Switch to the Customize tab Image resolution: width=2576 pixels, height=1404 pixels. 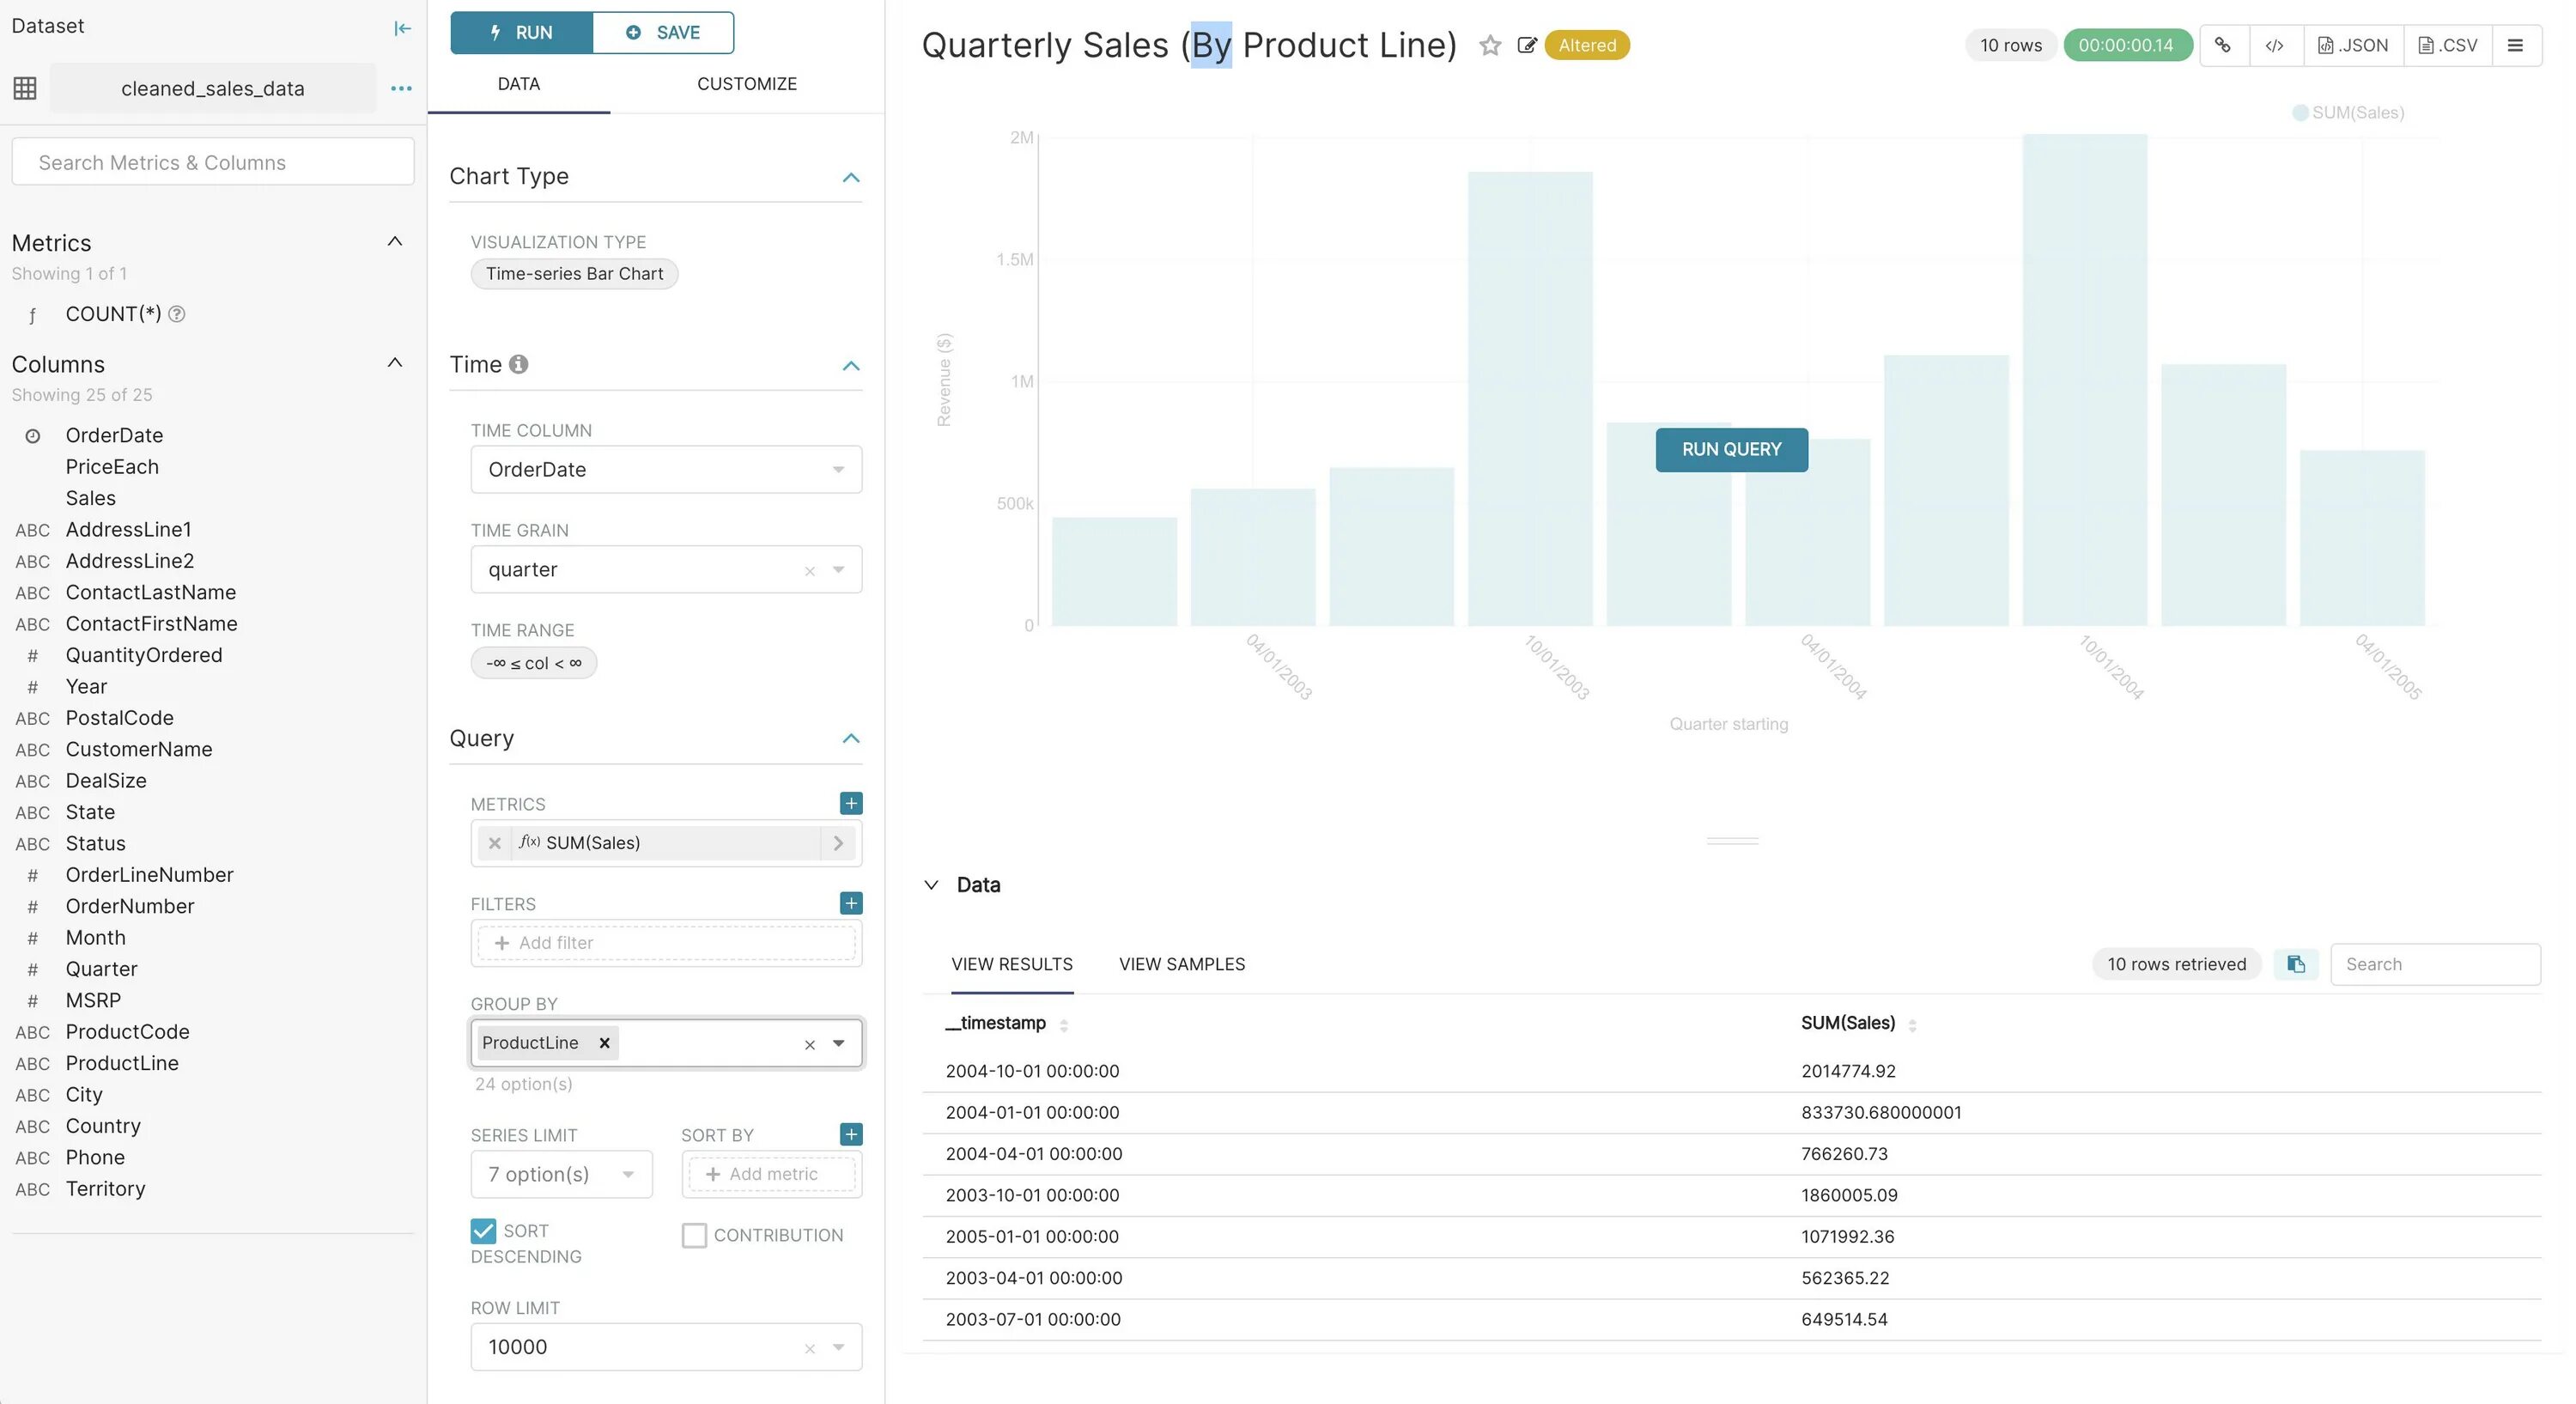click(746, 84)
